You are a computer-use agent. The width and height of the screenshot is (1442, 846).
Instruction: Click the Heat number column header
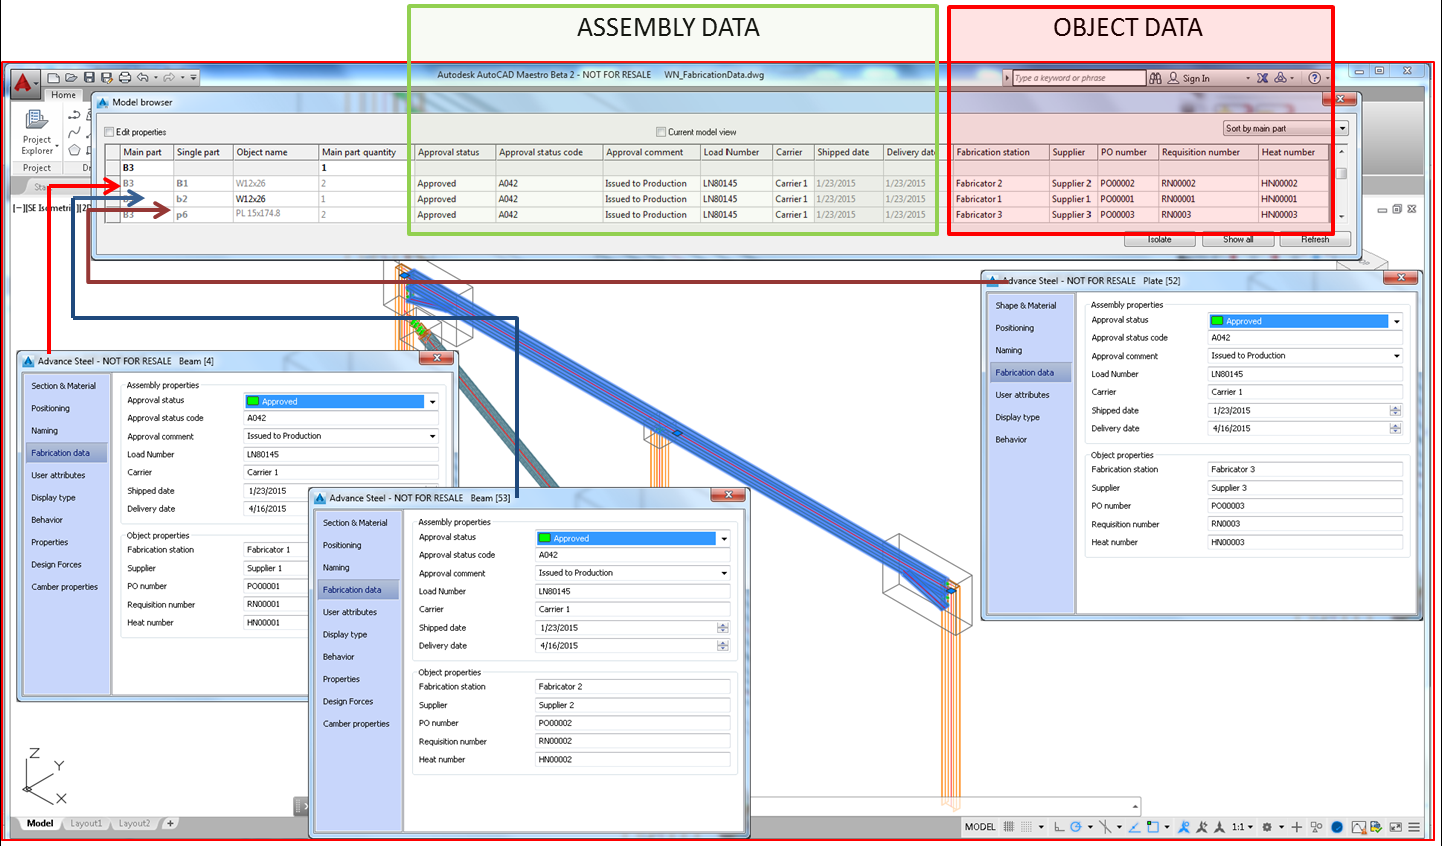coord(1294,153)
